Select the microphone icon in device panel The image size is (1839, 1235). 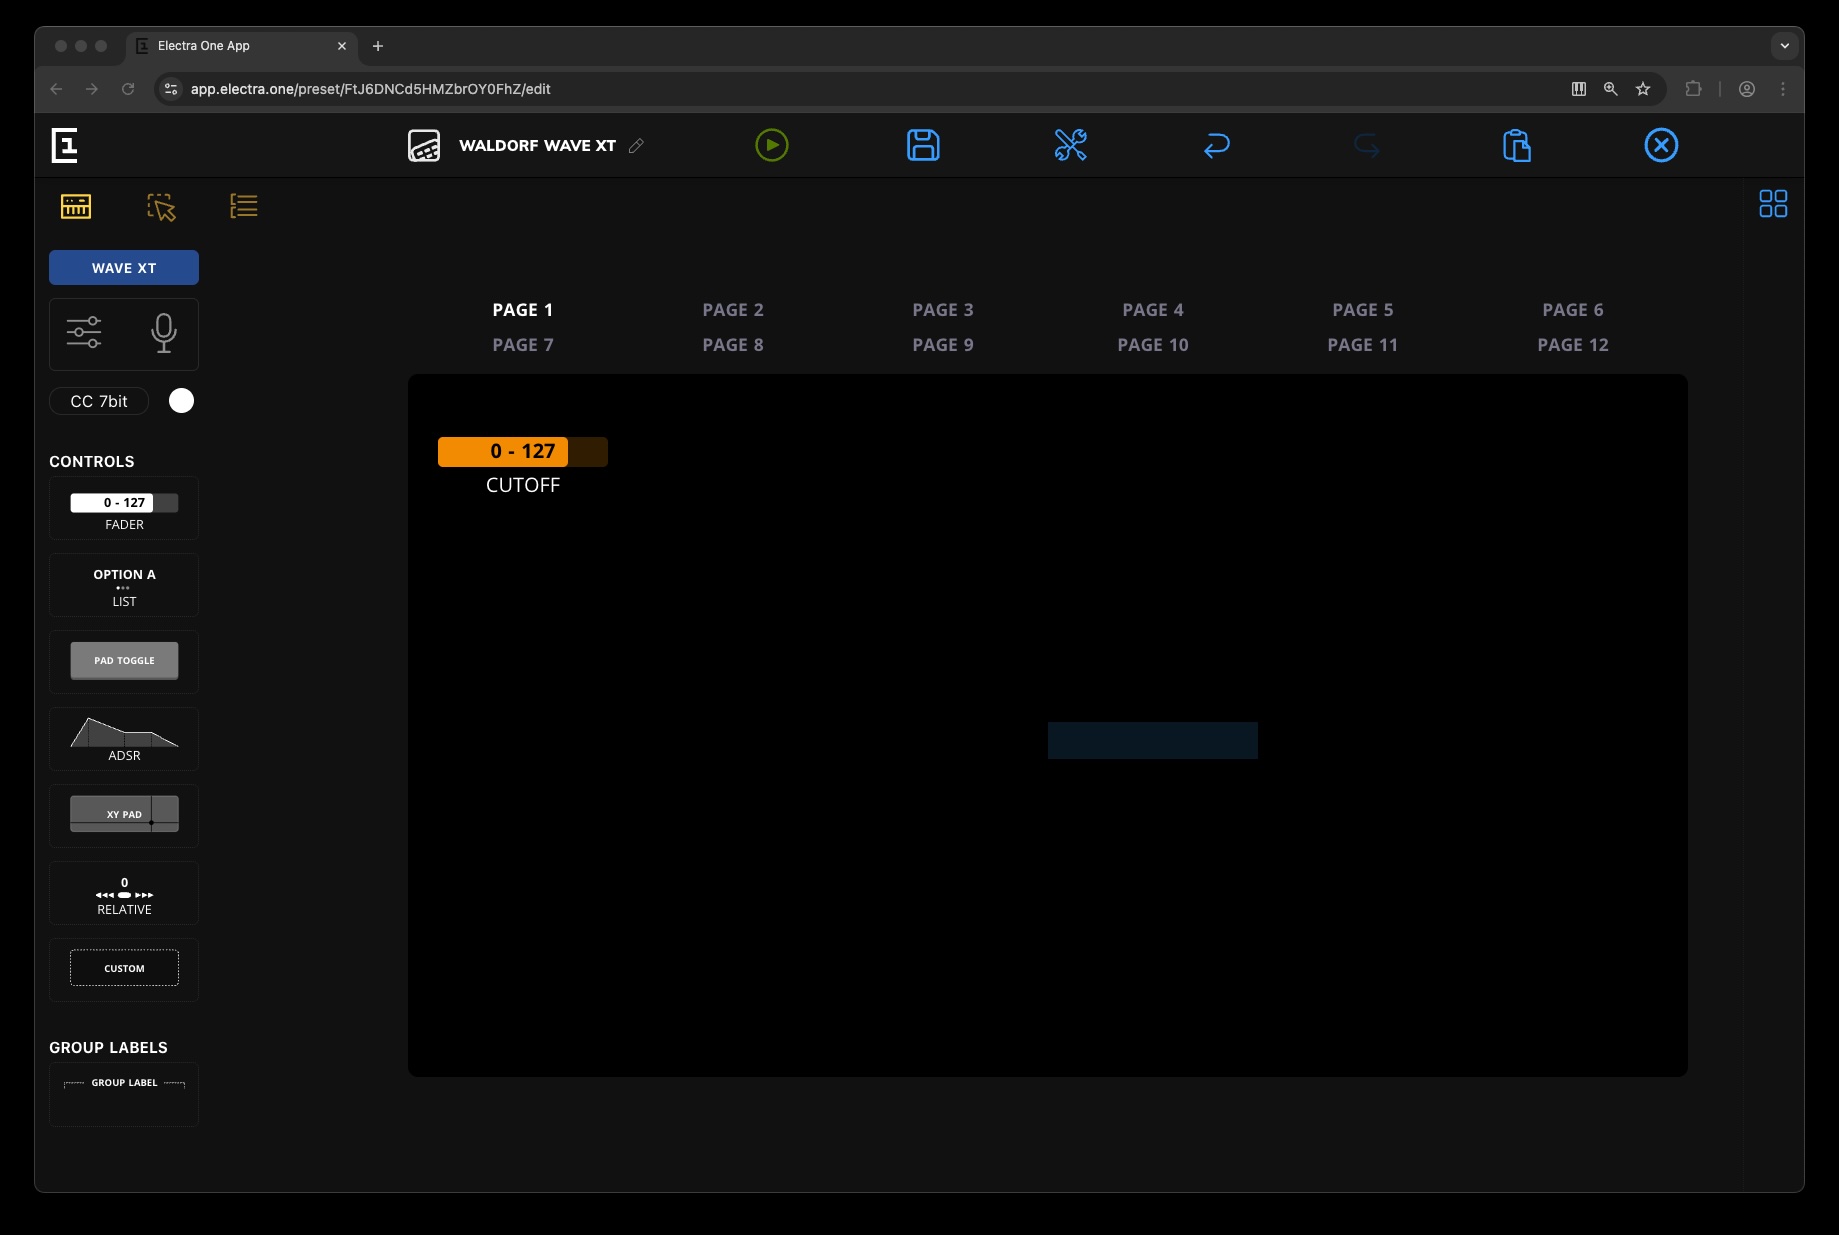(x=164, y=333)
